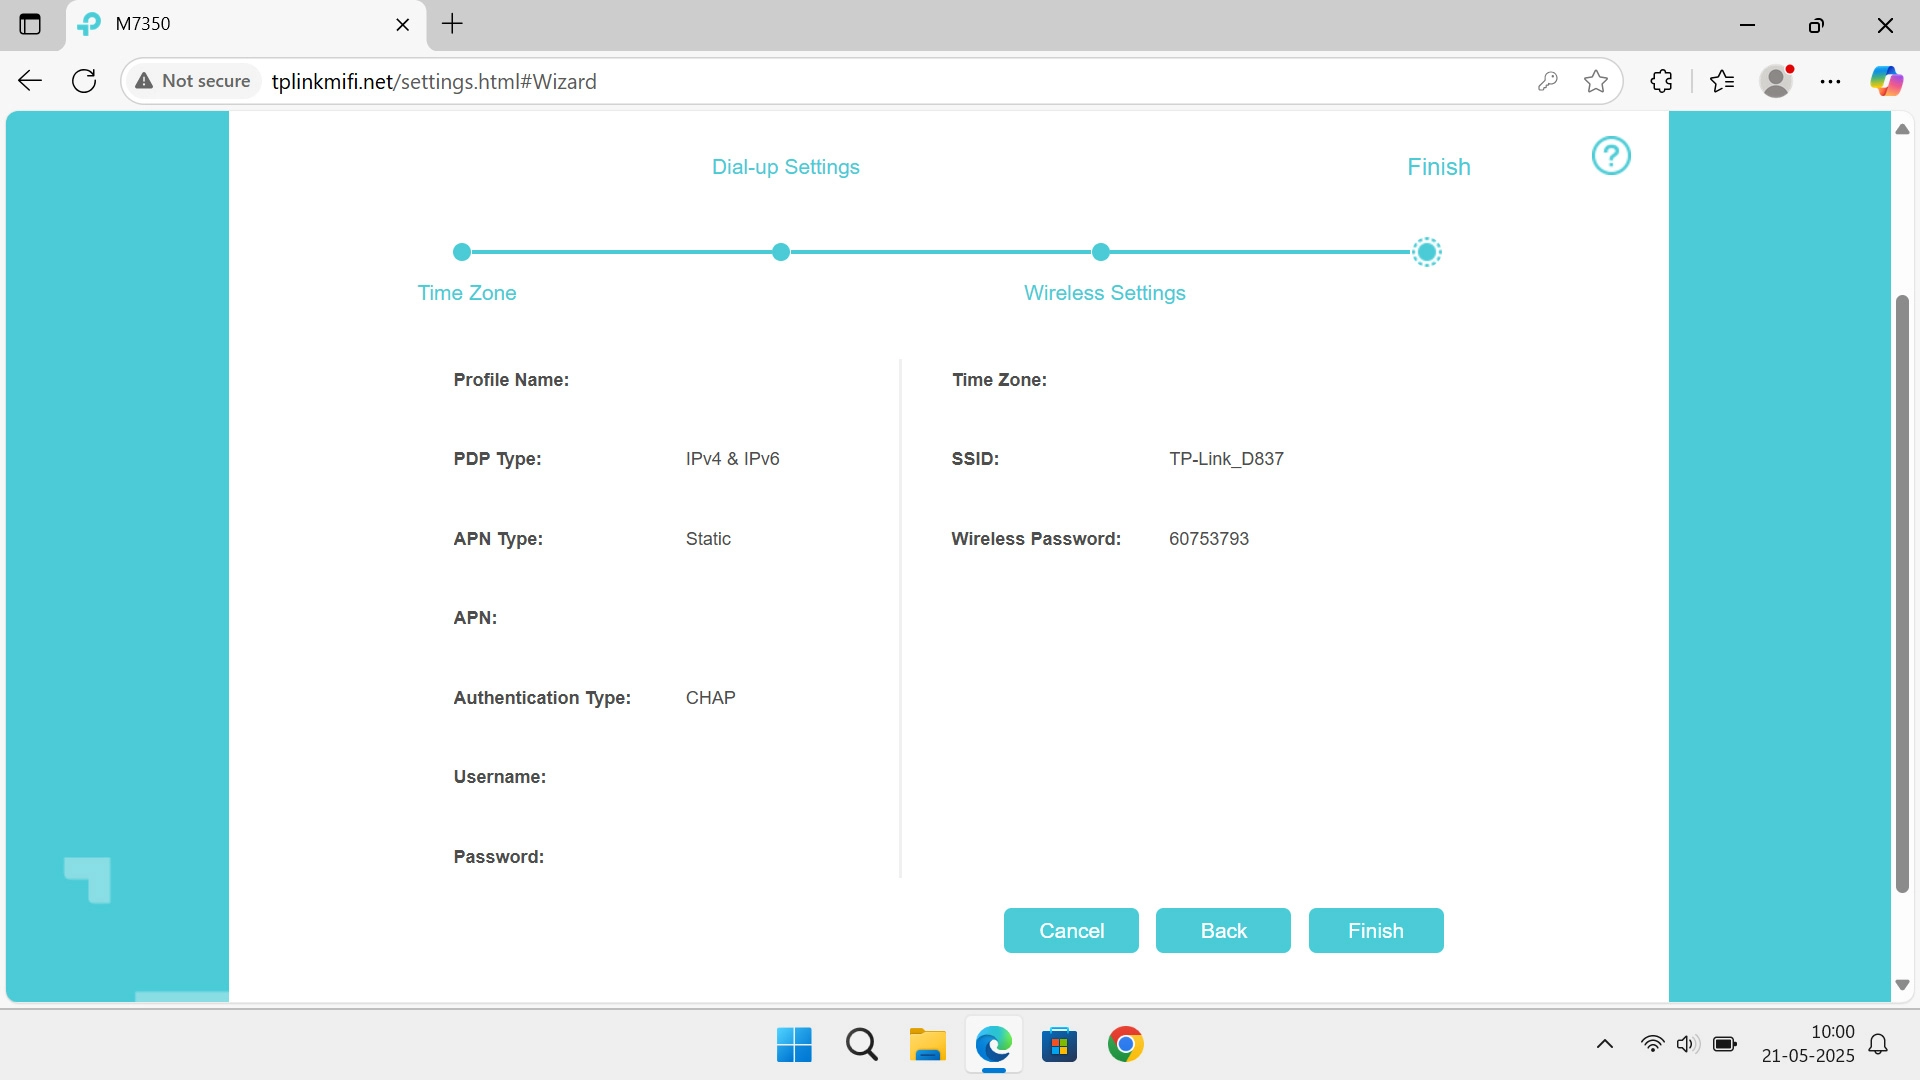Click the Back button
The image size is (1920, 1080).
tap(1222, 930)
